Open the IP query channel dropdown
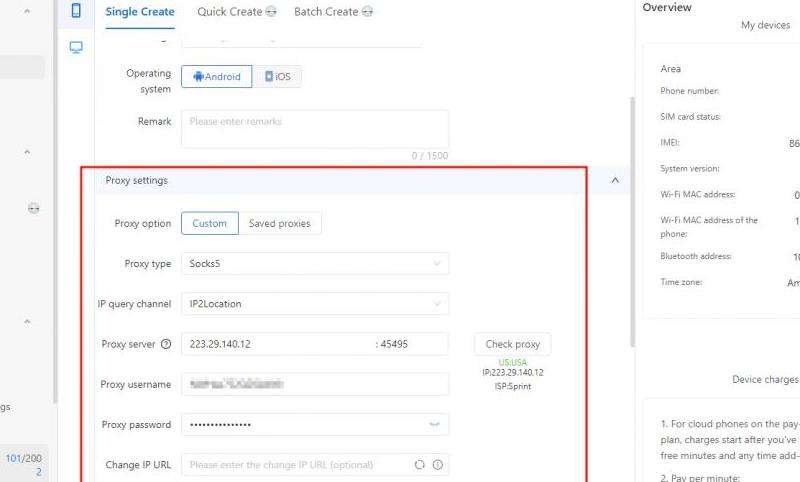The width and height of the screenshot is (800, 482). click(315, 304)
